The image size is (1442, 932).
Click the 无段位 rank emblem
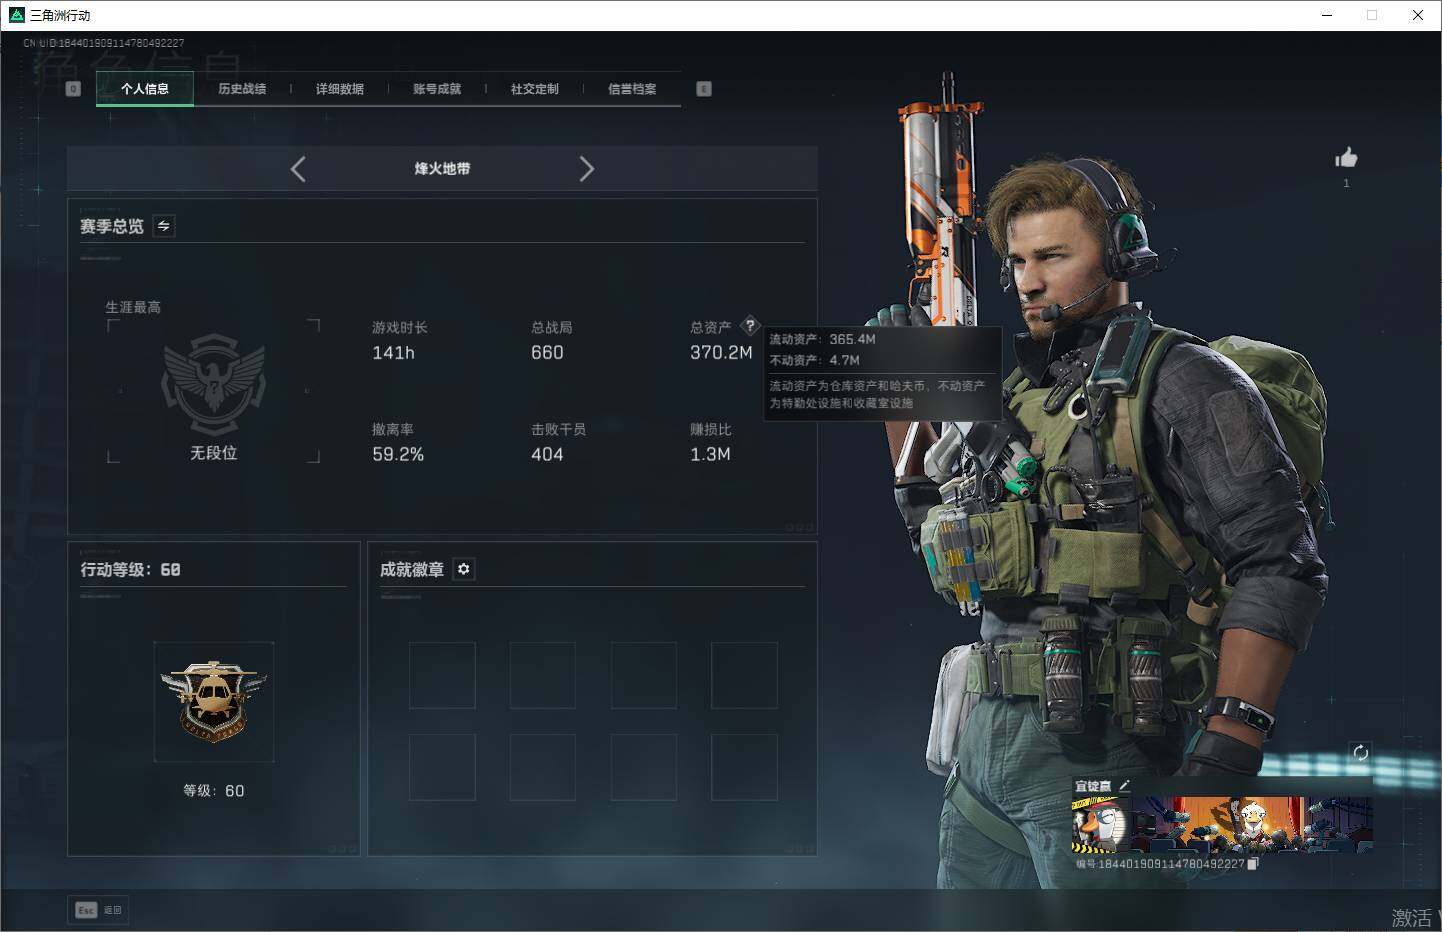point(213,385)
